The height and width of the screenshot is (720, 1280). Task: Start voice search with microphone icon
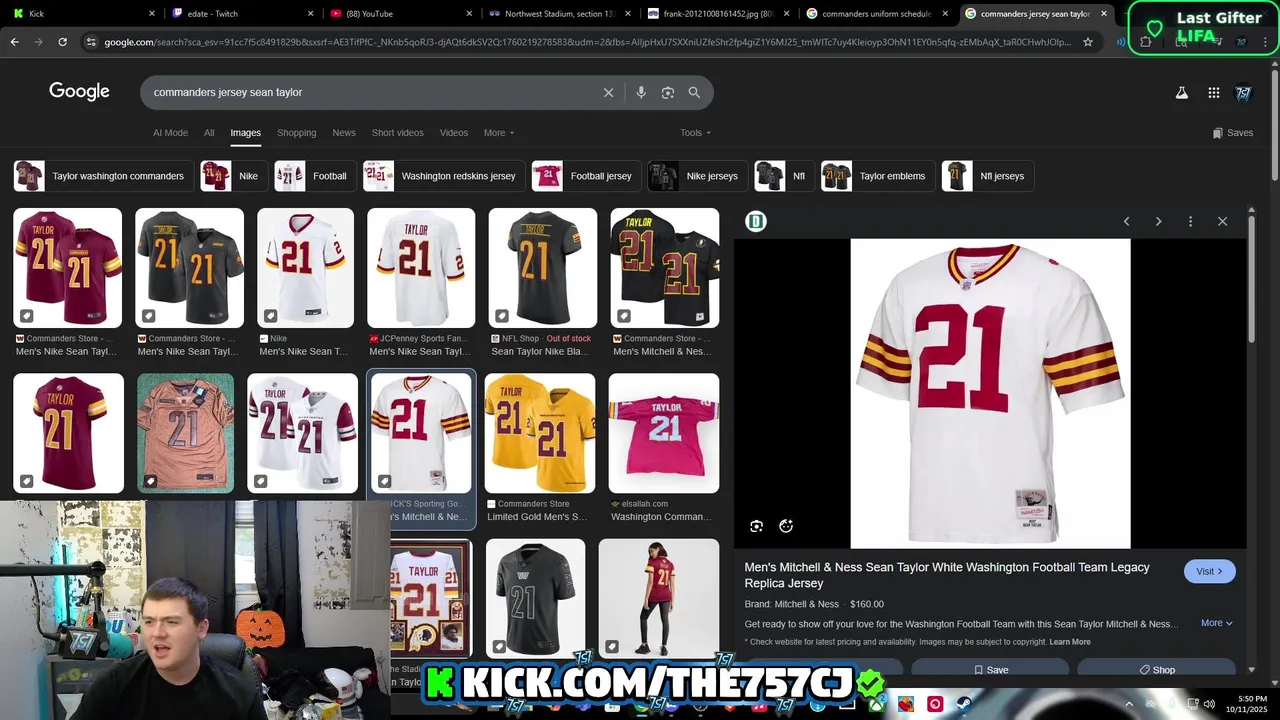[641, 92]
